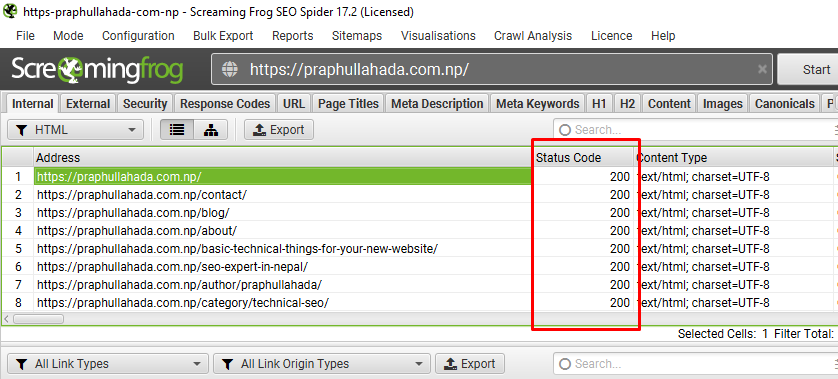Switch to the Images tab
The image size is (838, 379).
(723, 104)
